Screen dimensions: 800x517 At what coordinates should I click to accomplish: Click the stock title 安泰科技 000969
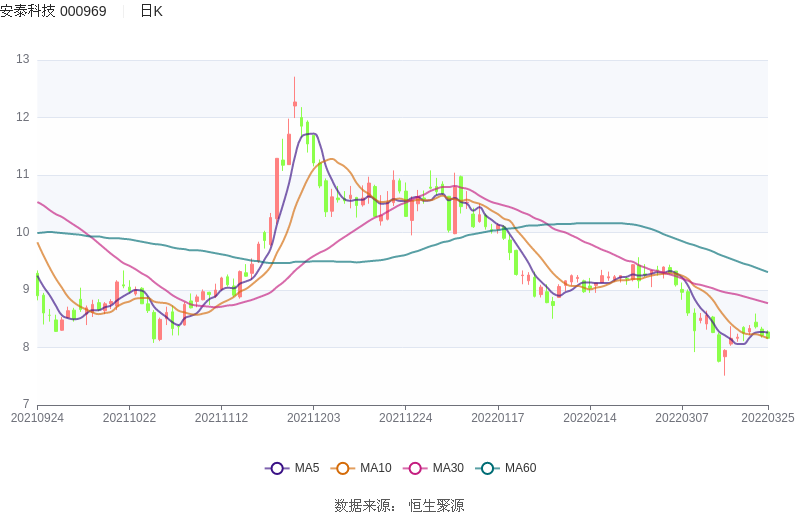pyautogui.click(x=54, y=11)
